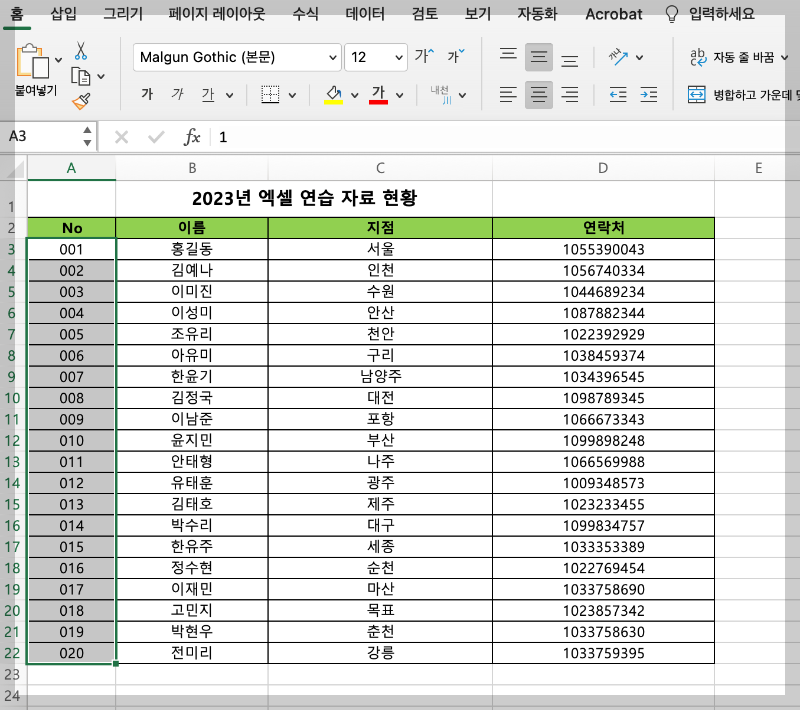Toggle bold with the 가 icon
The image size is (800, 710).
pos(146,94)
